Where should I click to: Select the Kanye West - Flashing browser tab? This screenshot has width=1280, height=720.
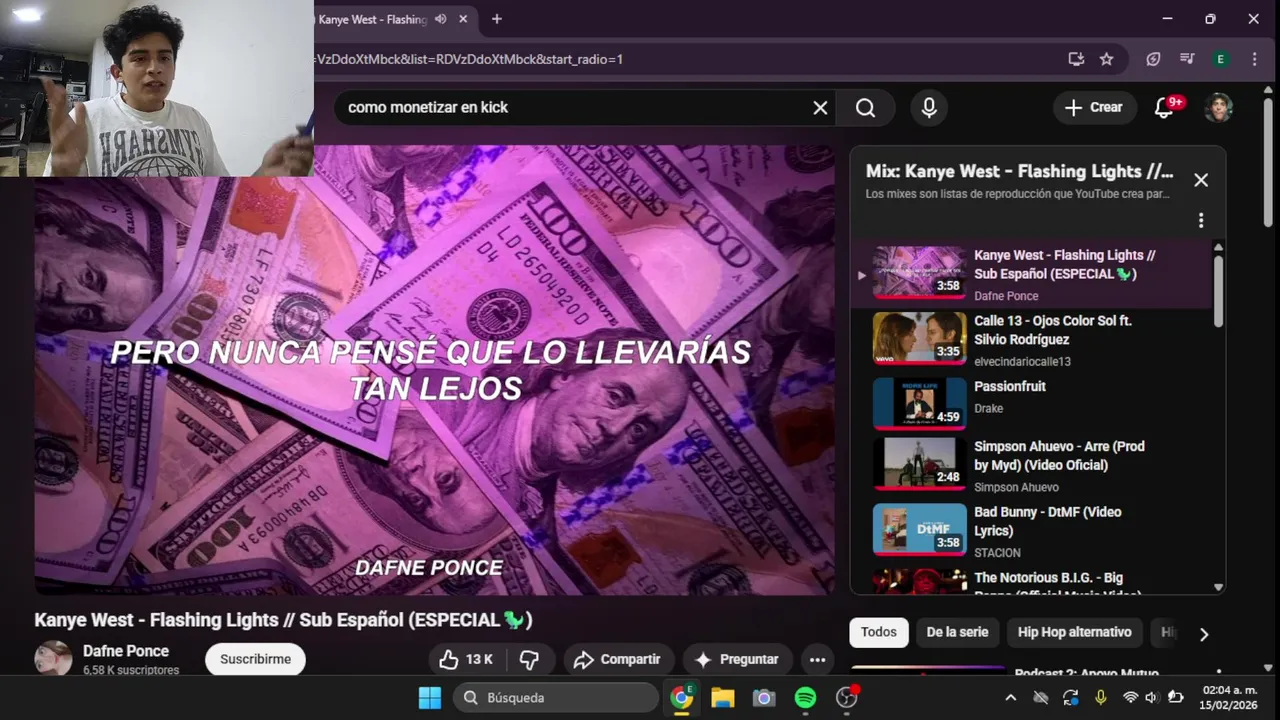coord(372,19)
